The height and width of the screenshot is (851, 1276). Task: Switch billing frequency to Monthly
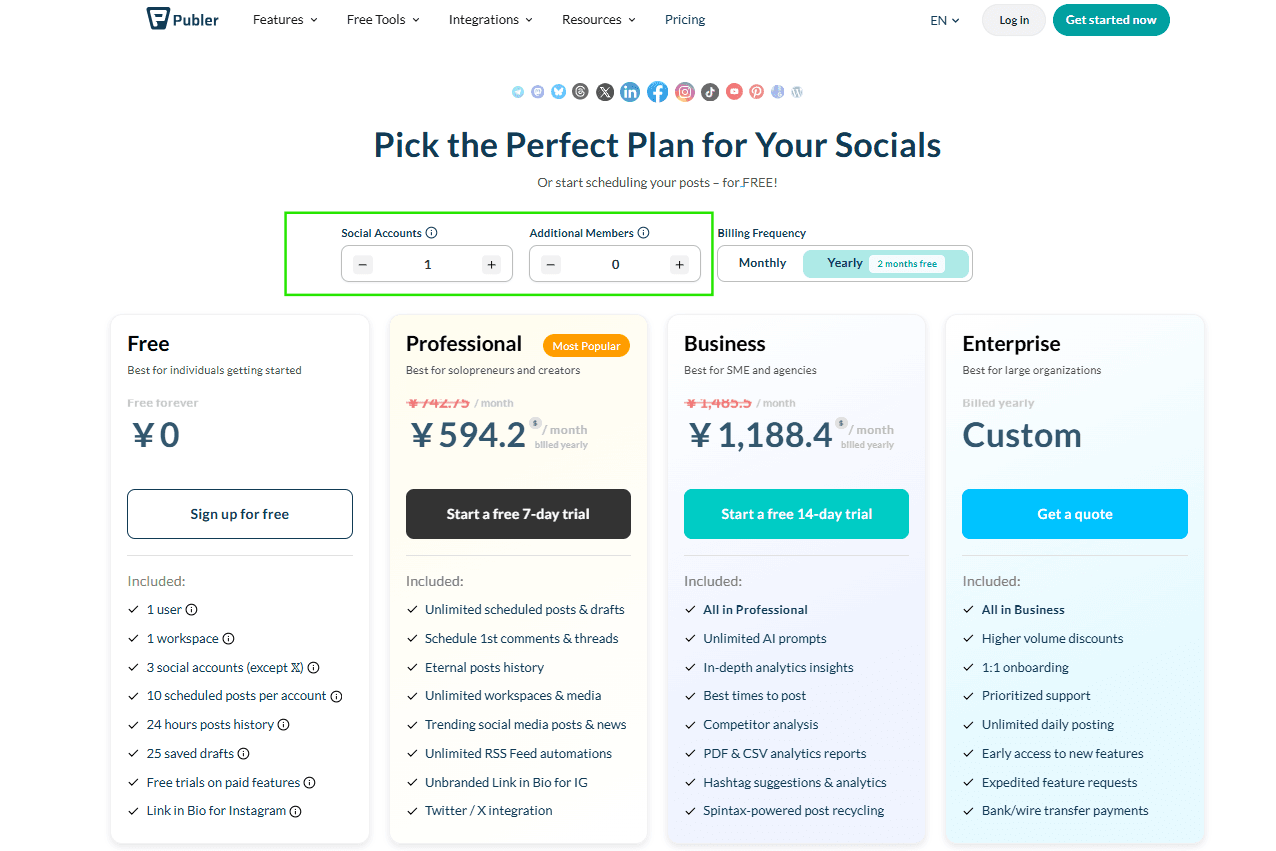tap(762, 263)
